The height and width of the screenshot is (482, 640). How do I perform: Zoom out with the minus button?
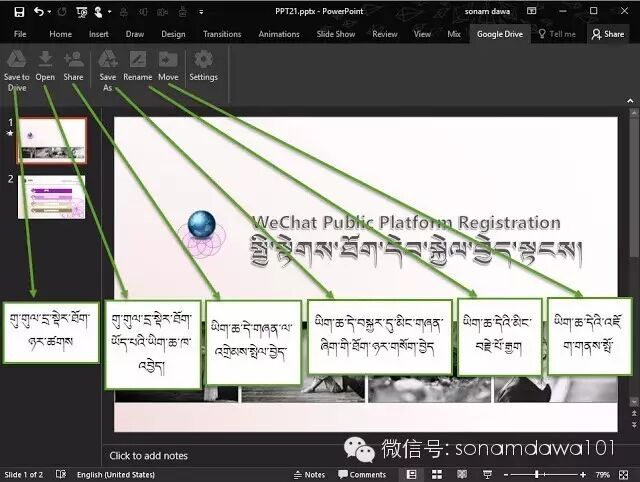(x=506, y=475)
